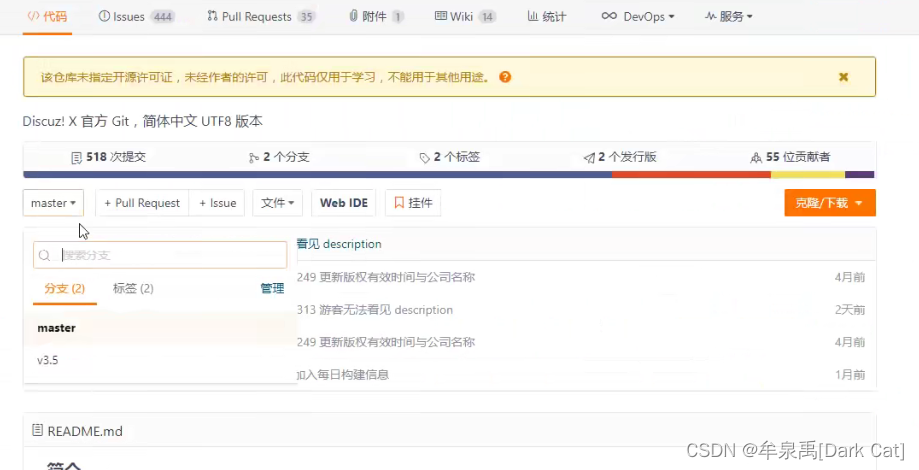Click the pulse icon for 服务
919x470 pixels.
coord(710,16)
